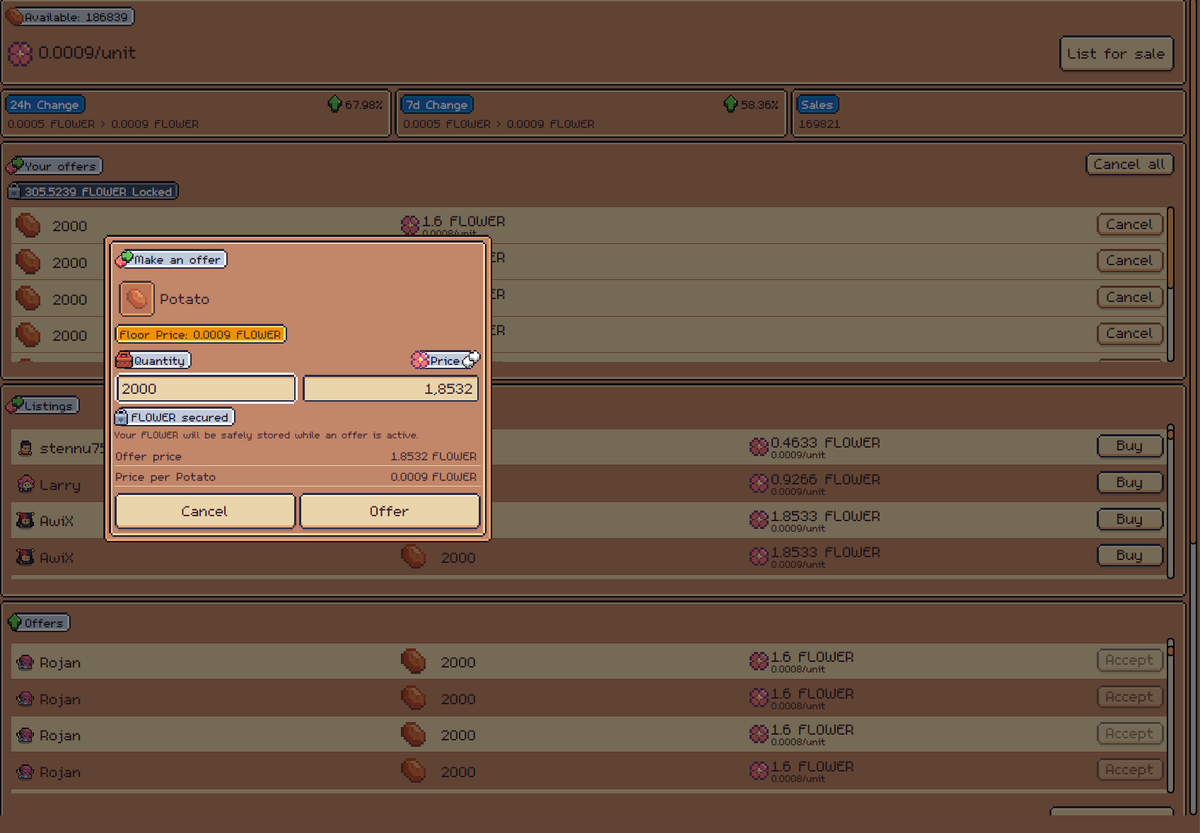Click the icon on the Your offers label
Image resolution: width=1200 pixels, height=833 pixels.
(15, 165)
